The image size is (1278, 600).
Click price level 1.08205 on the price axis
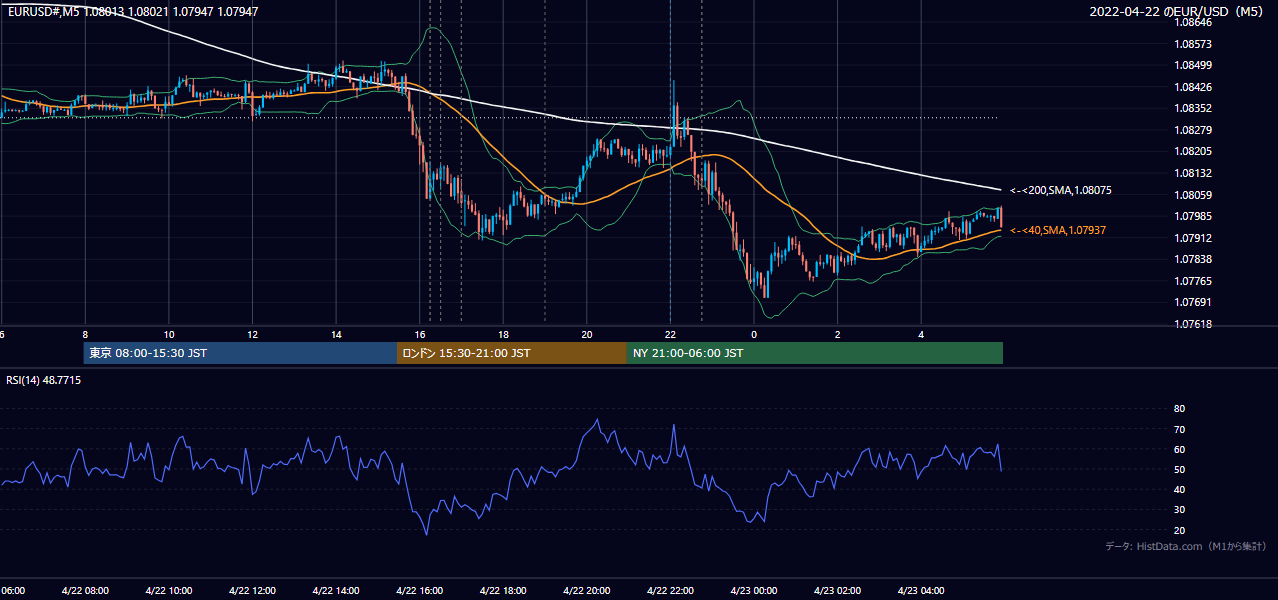[1194, 151]
